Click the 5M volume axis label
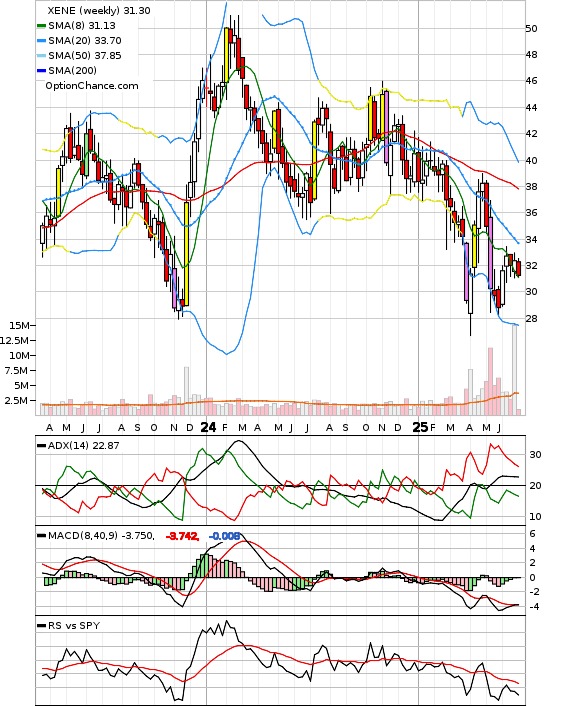Image resolution: width=566 pixels, height=706 pixels. coord(21,385)
